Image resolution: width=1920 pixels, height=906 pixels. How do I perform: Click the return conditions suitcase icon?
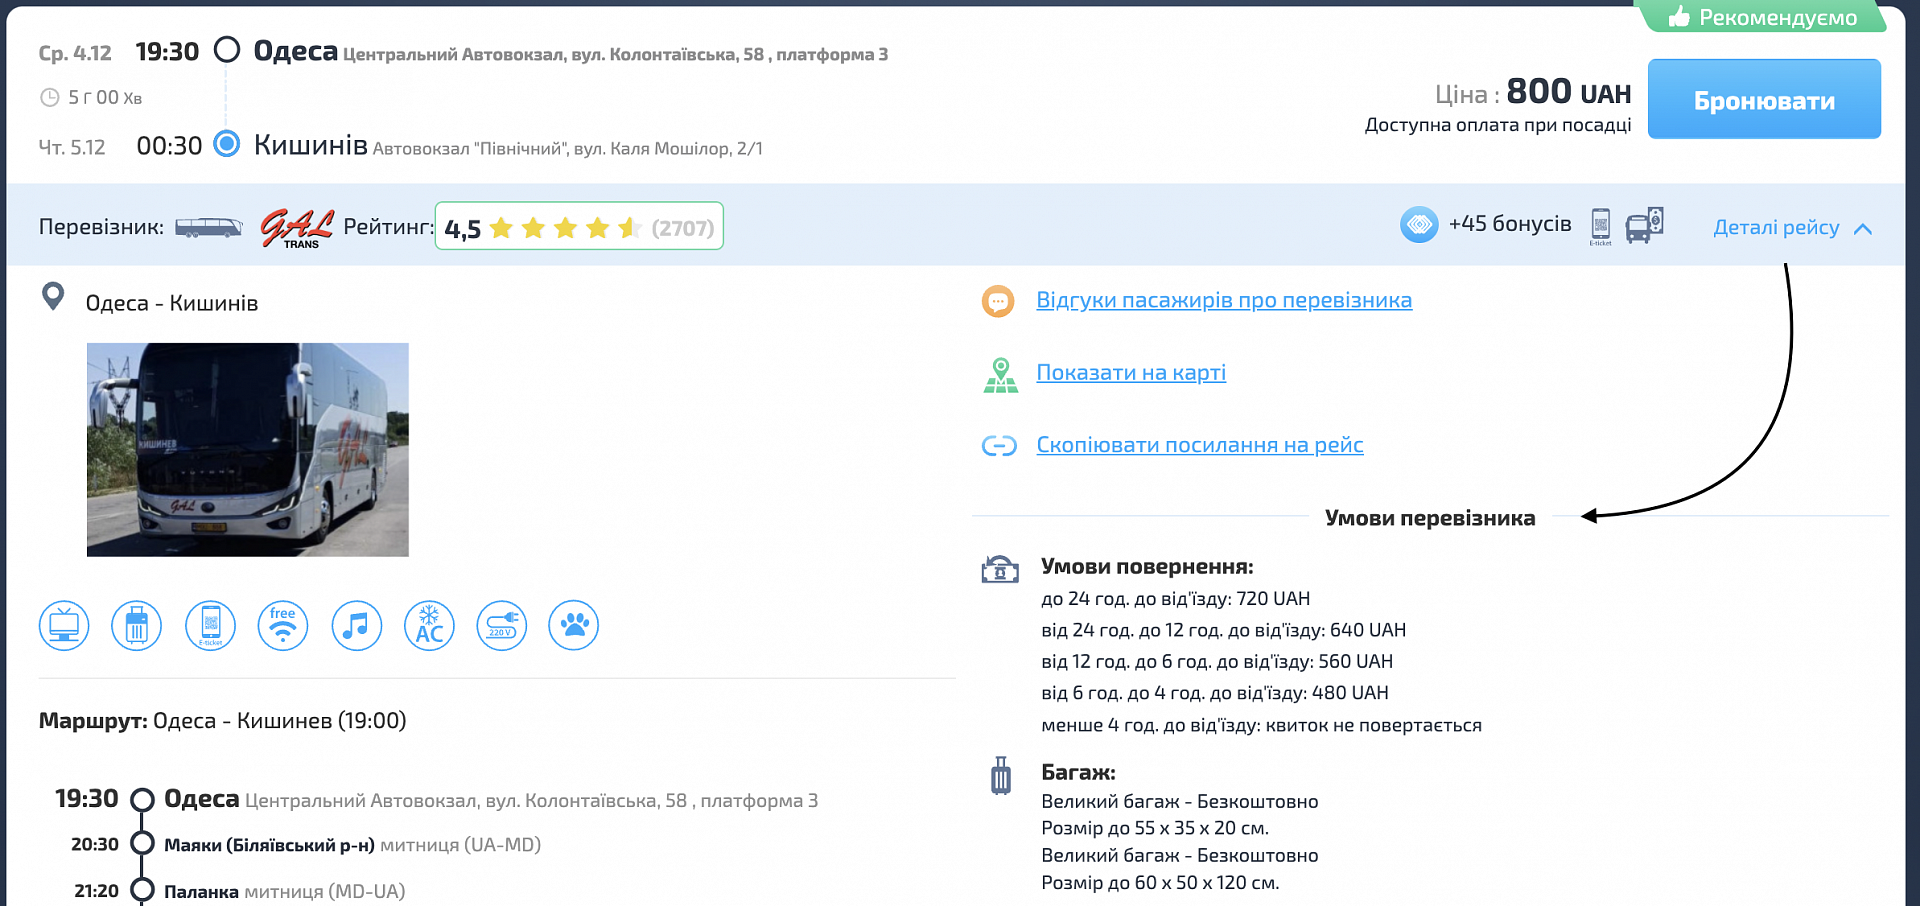(1000, 568)
